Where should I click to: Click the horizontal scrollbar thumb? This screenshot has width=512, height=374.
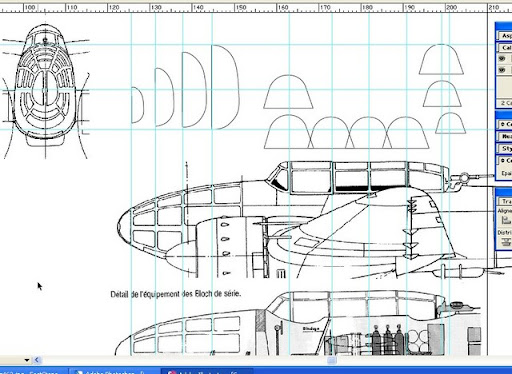(x=331, y=360)
